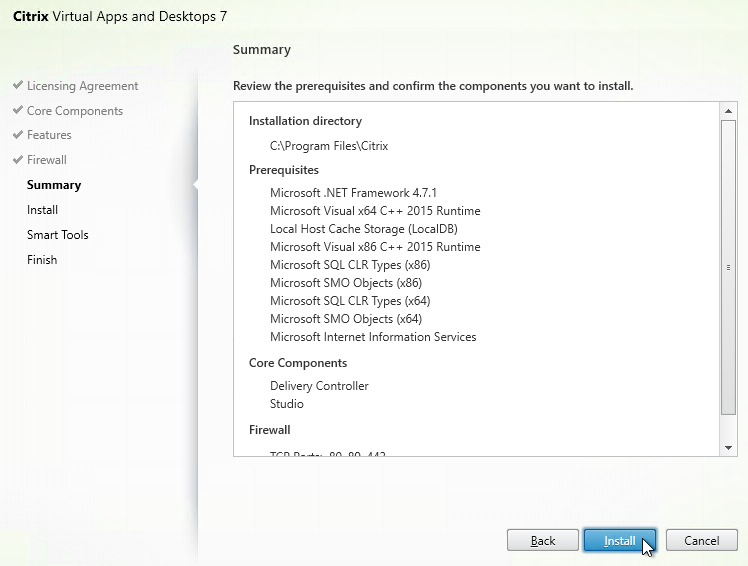Viewport: 748px width, 566px height.
Task: Click the Firewall checkmark icon
Action: pyautogui.click(x=18, y=159)
